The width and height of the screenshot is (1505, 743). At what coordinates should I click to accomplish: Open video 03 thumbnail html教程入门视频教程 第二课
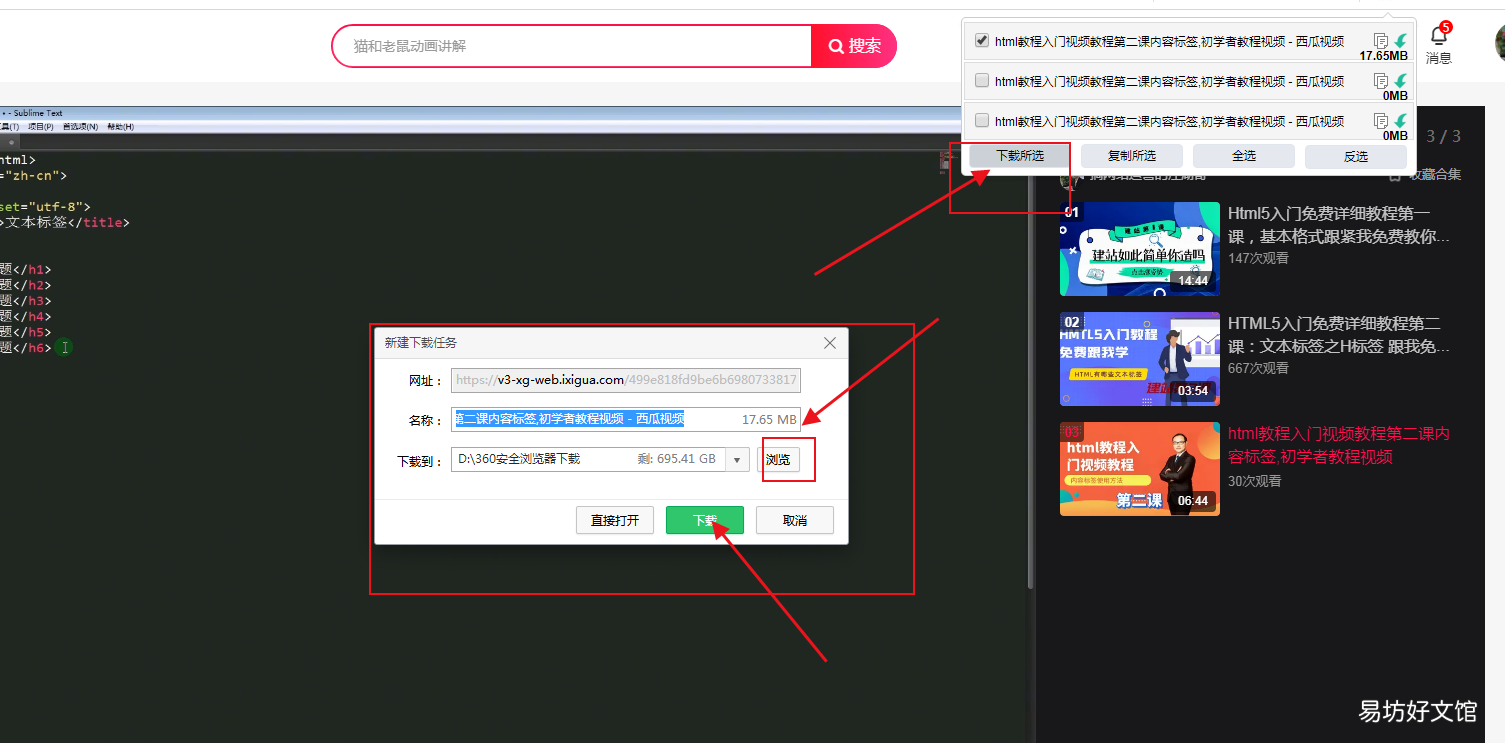pos(1140,469)
